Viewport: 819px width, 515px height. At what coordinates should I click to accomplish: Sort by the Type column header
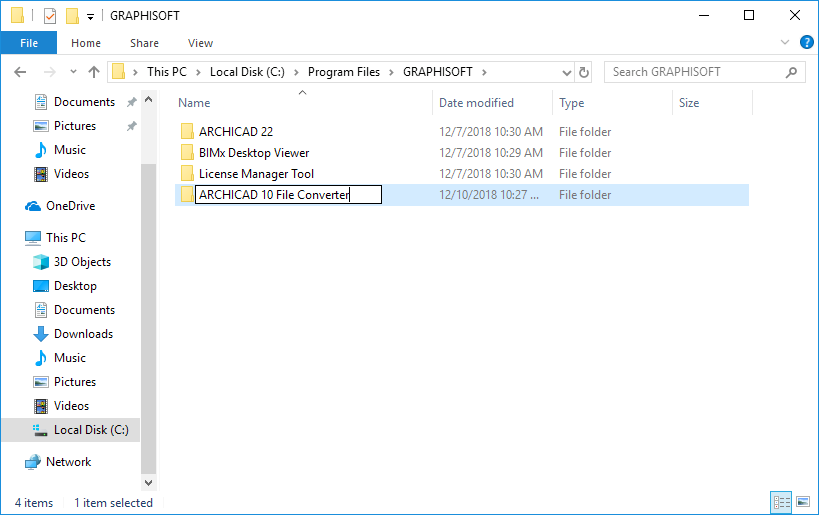(x=571, y=103)
